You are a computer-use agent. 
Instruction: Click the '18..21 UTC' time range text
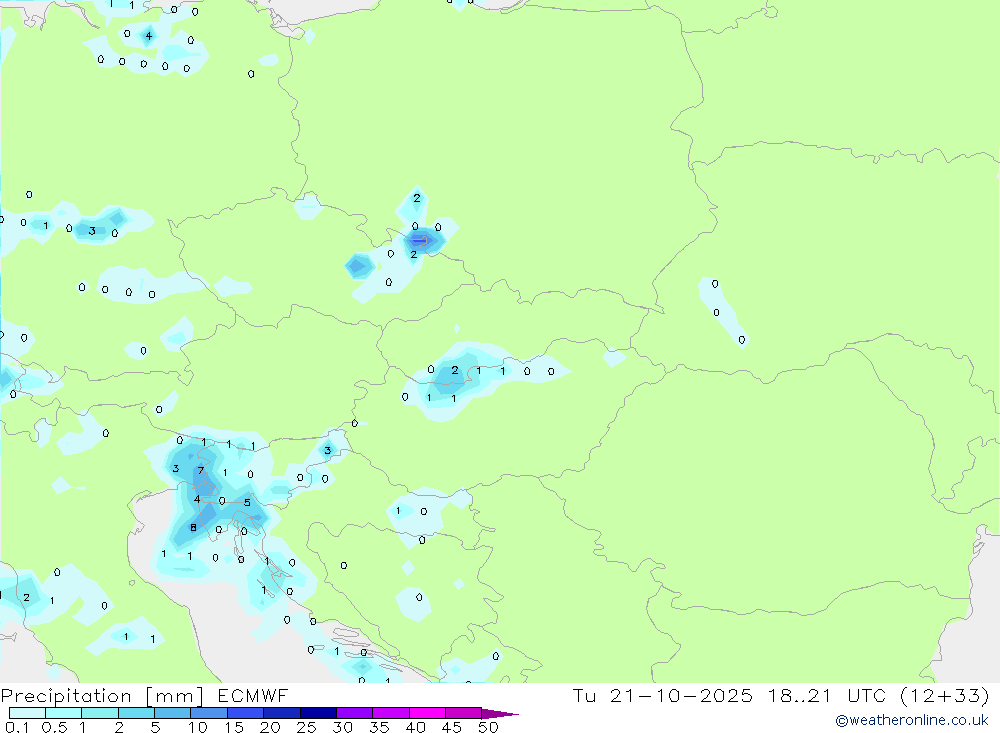pos(827,695)
